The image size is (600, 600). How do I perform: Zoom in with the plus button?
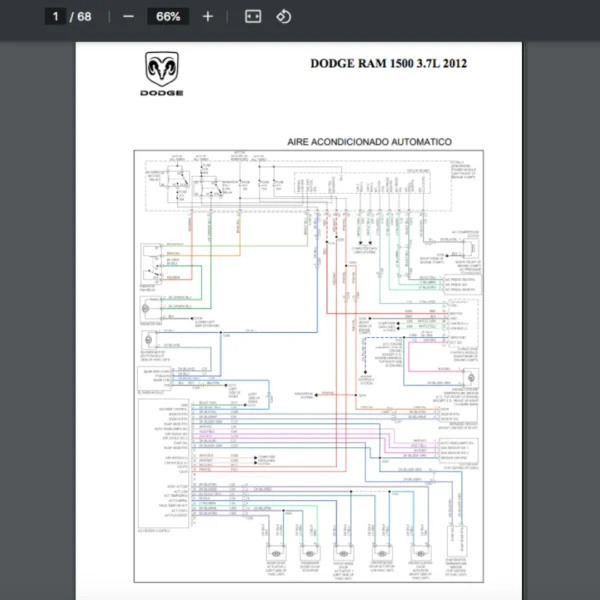coord(207,17)
